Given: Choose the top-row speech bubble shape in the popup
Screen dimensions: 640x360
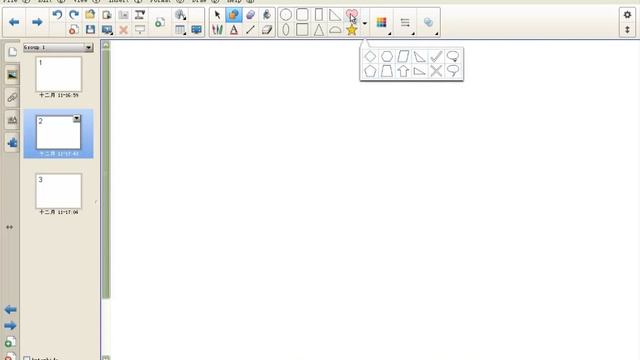Looking at the screenshot, I should point(453,56).
